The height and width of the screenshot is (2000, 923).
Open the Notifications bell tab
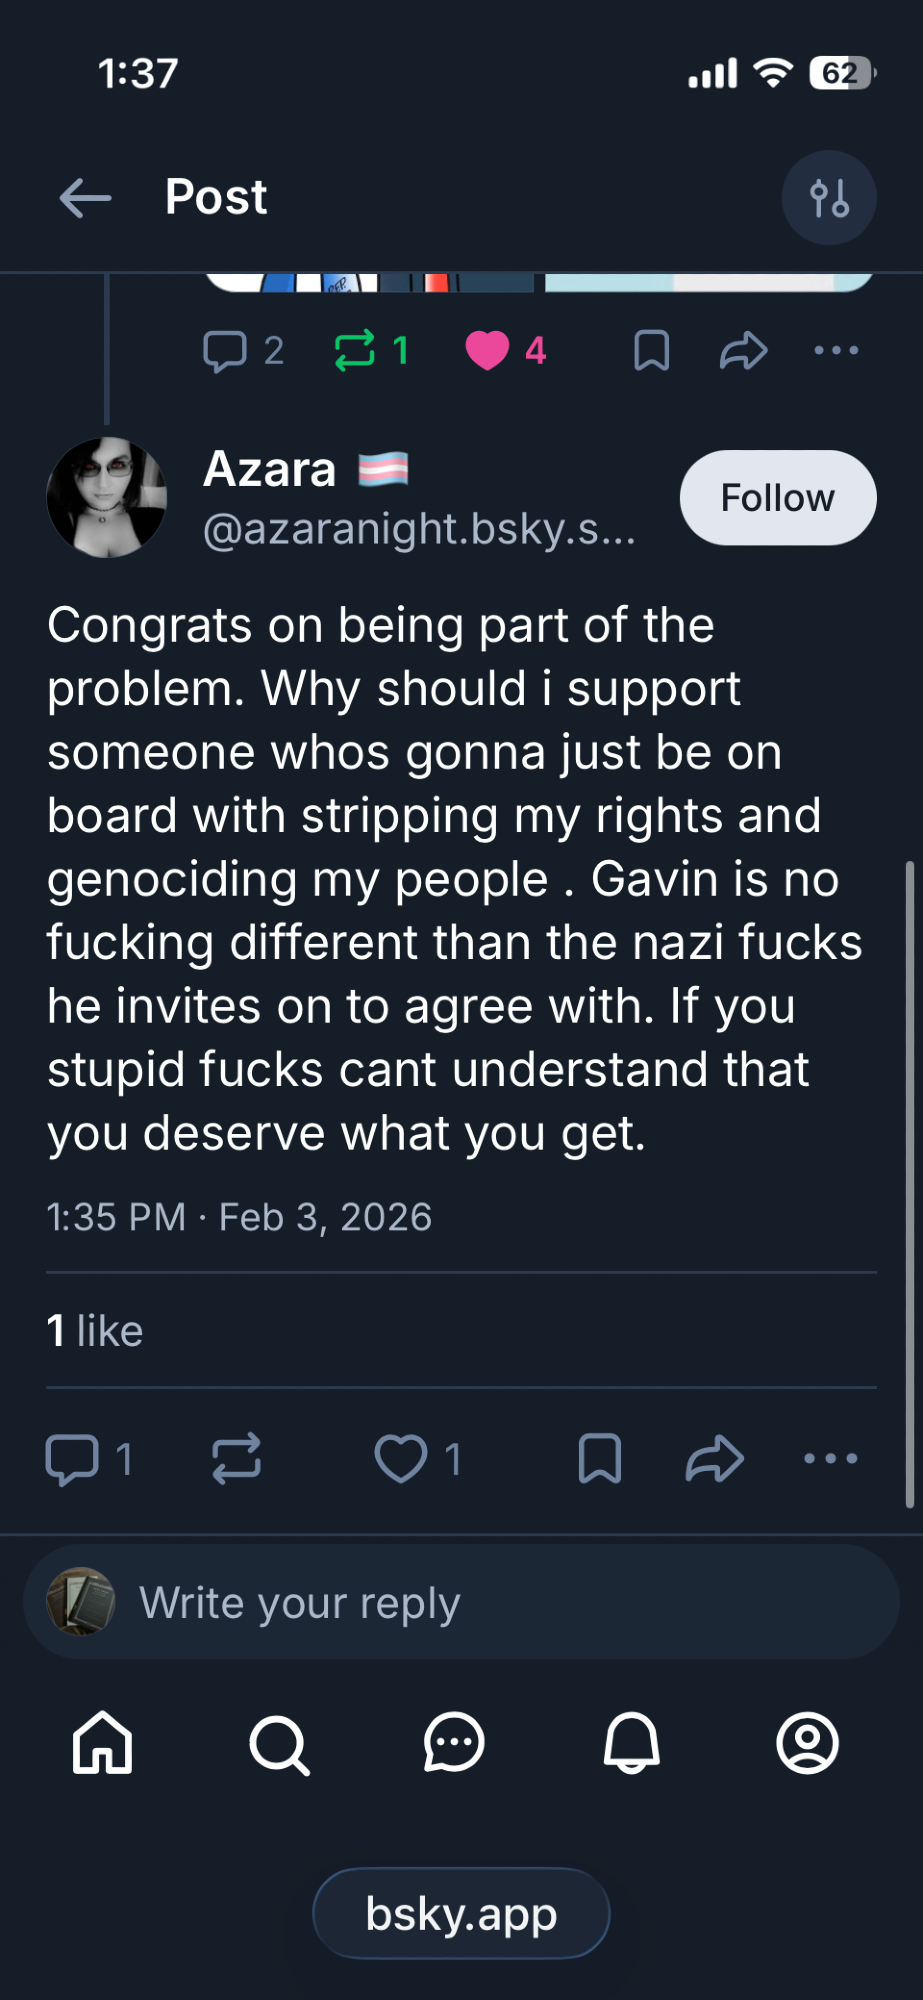point(631,1743)
